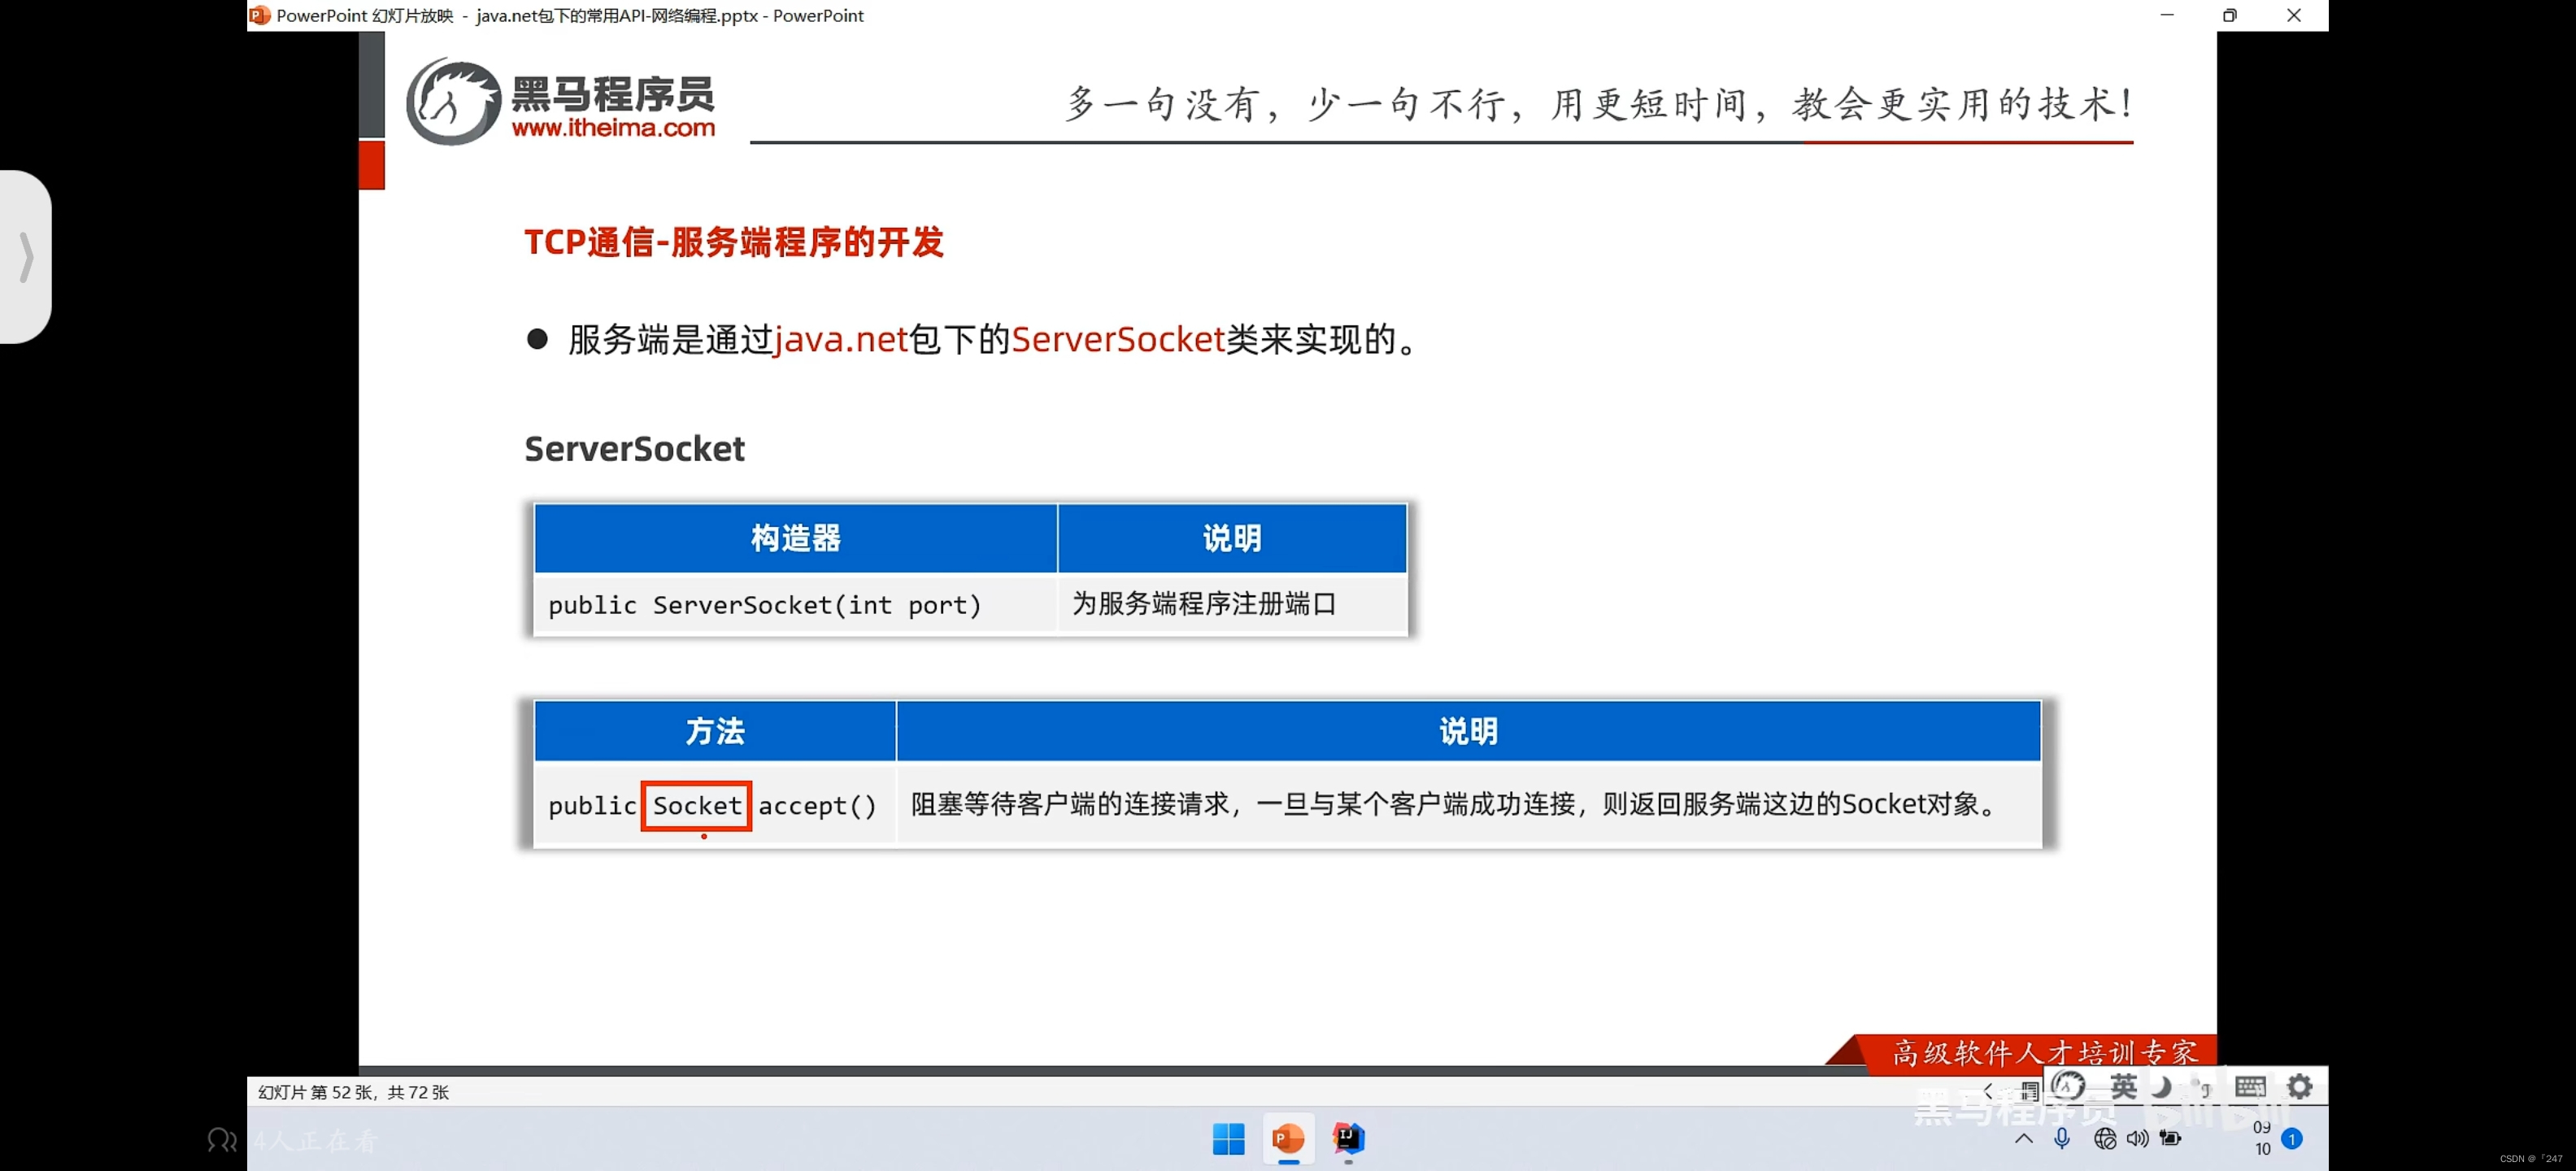Click the viewers count icon at bottom left
2576x1171 pixels.
coord(221,1139)
